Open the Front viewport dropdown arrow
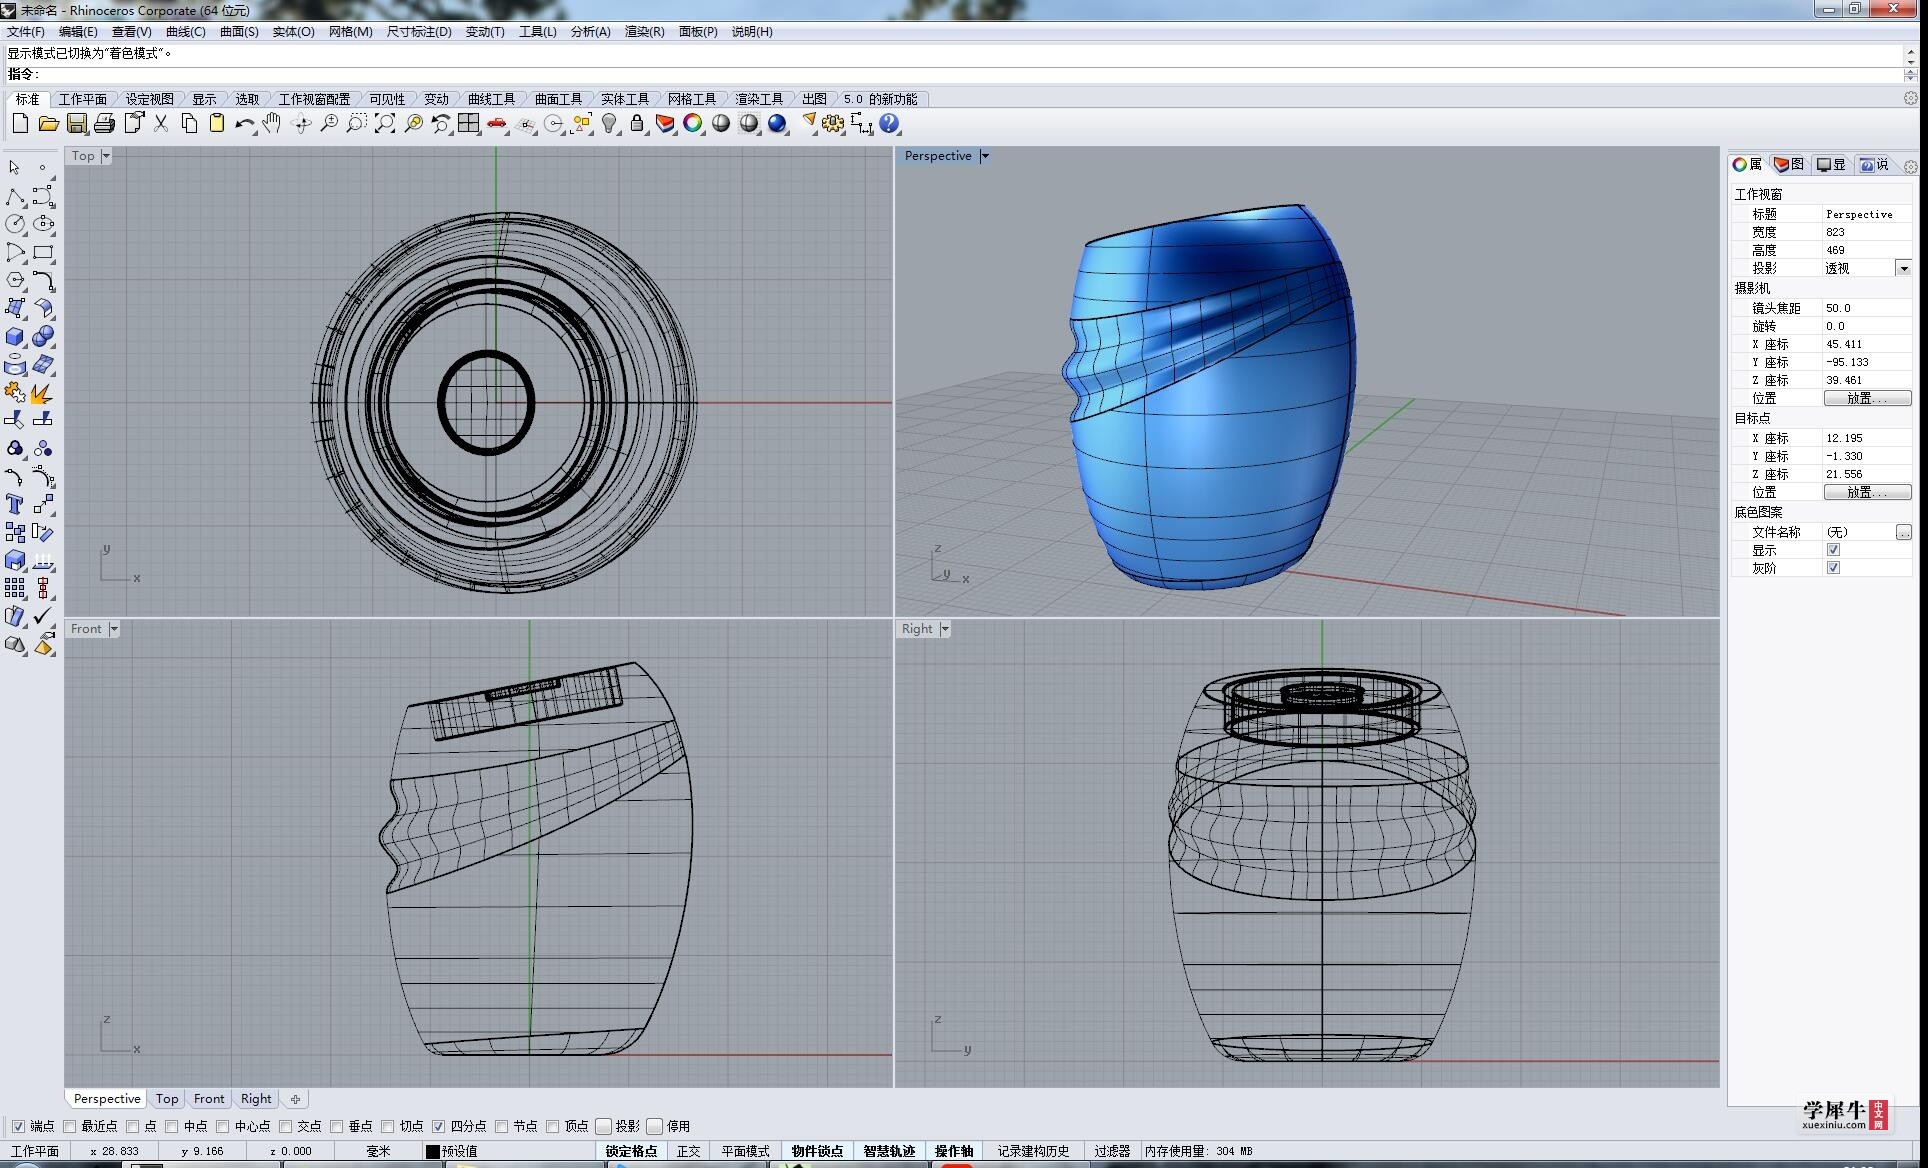Viewport: 1928px width, 1168px height. (x=114, y=629)
